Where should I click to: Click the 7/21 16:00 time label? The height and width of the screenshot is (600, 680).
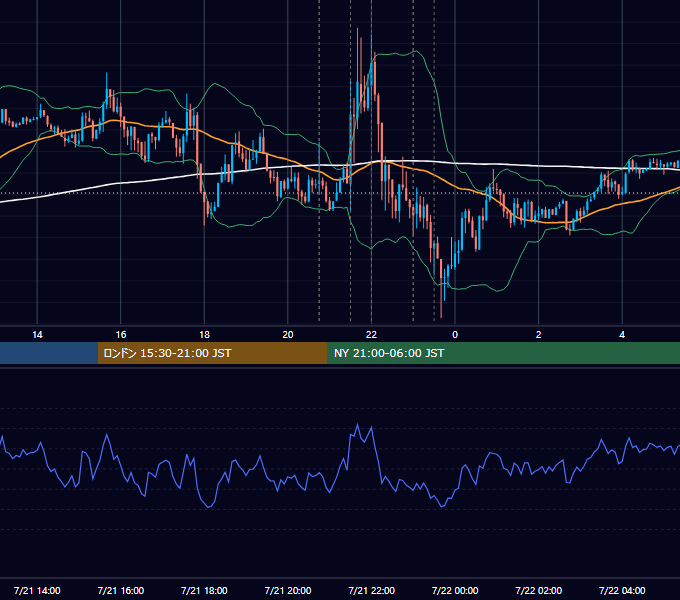tap(121, 590)
